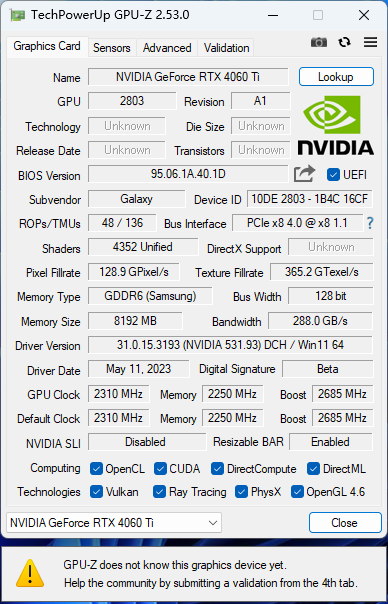Screen dimensions: 388x604
Task: Toggle the OpenCL checkbox
Action: [96, 469]
